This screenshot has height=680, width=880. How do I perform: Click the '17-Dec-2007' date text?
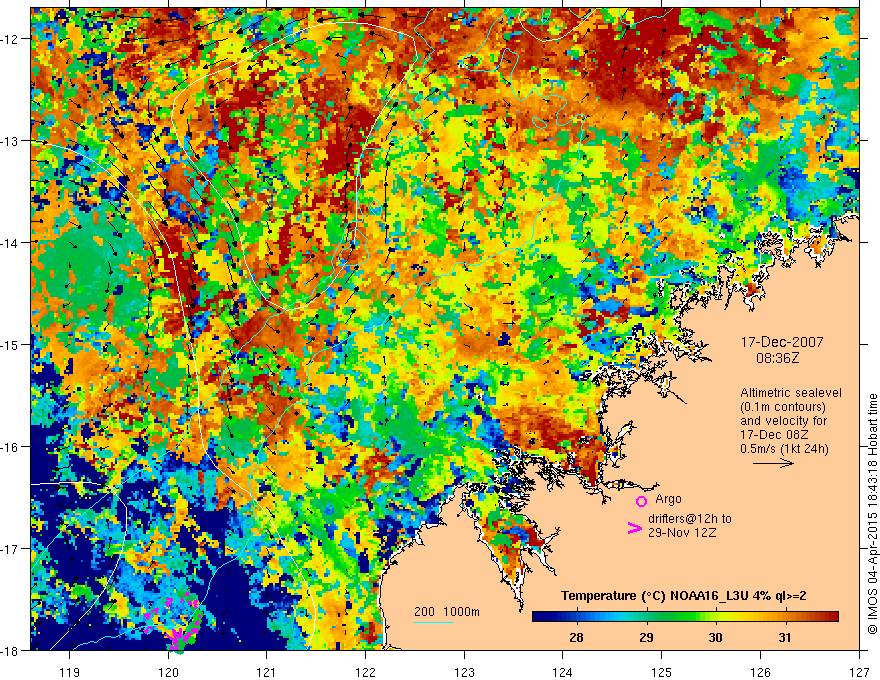[x=782, y=342]
